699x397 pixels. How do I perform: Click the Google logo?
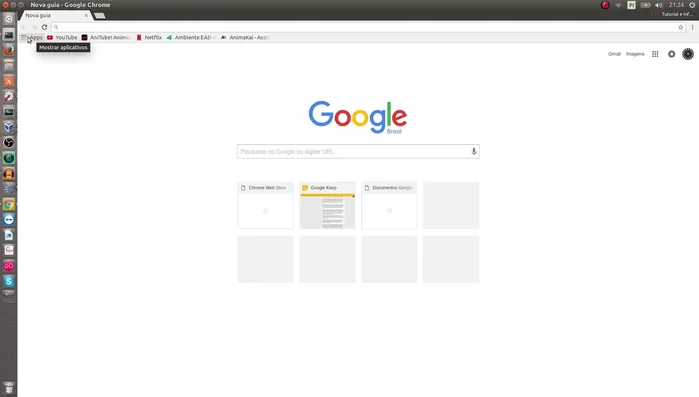[x=358, y=117]
